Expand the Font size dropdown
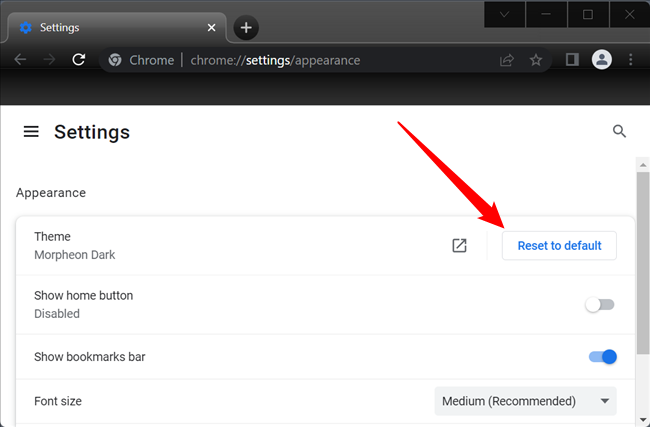This screenshot has width=650, height=427. [x=525, y=401]
